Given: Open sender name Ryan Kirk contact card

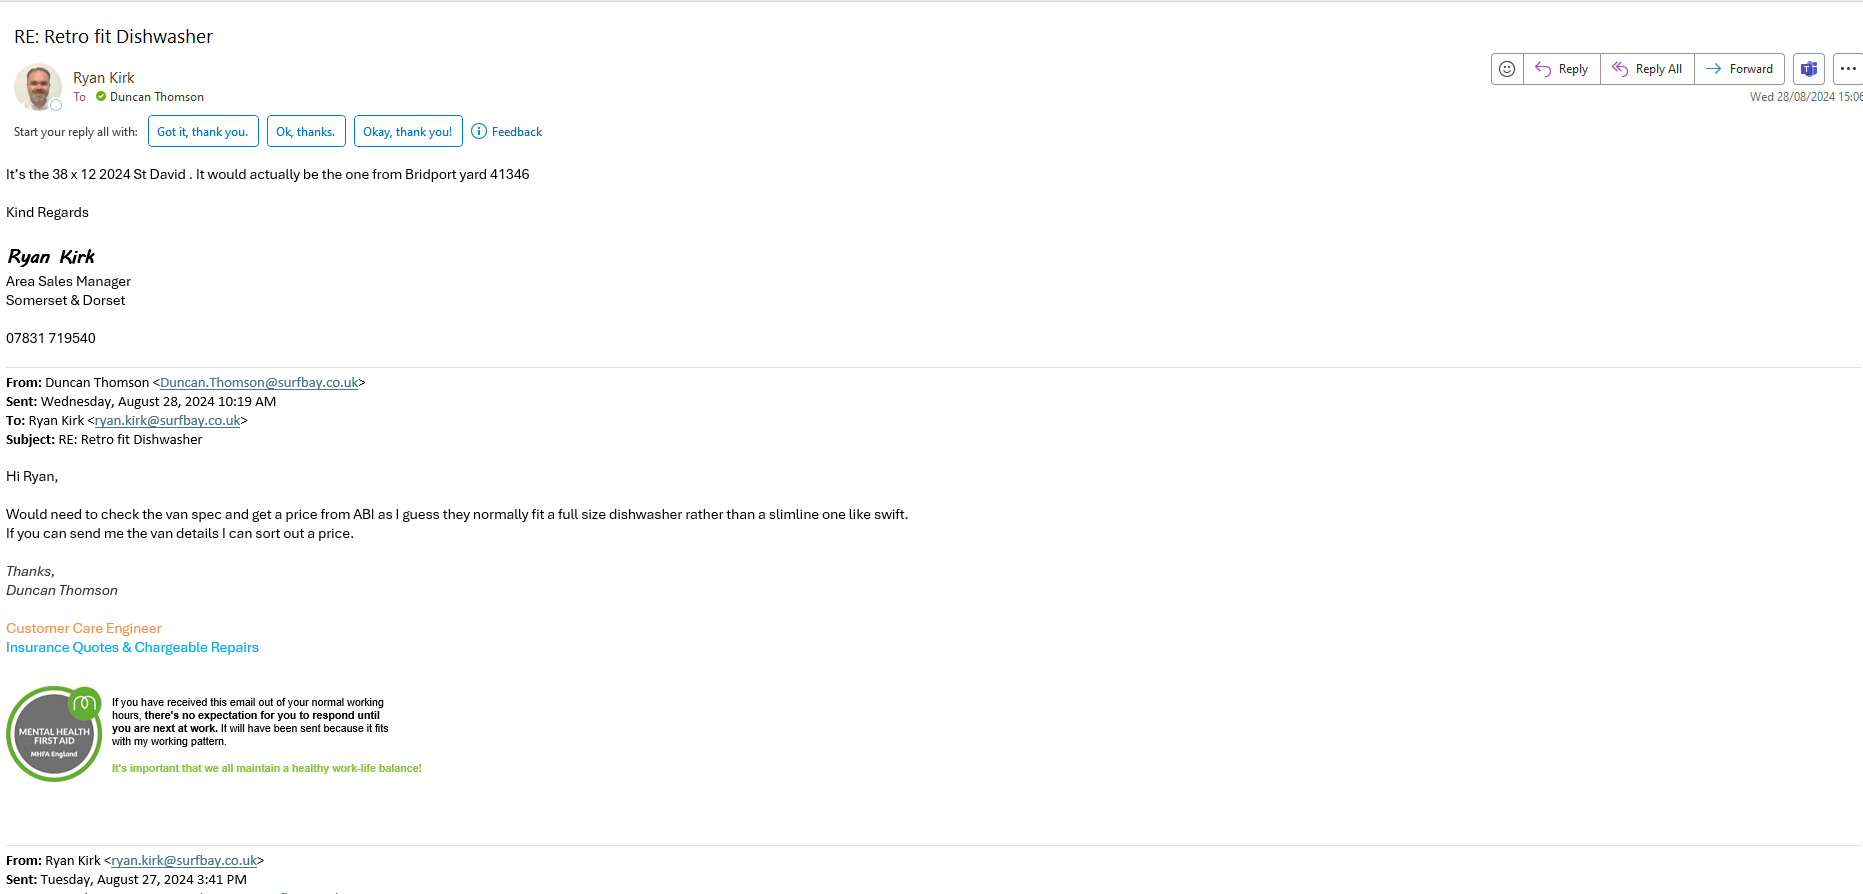Looking at the screenshot, I should coord(103,78).
